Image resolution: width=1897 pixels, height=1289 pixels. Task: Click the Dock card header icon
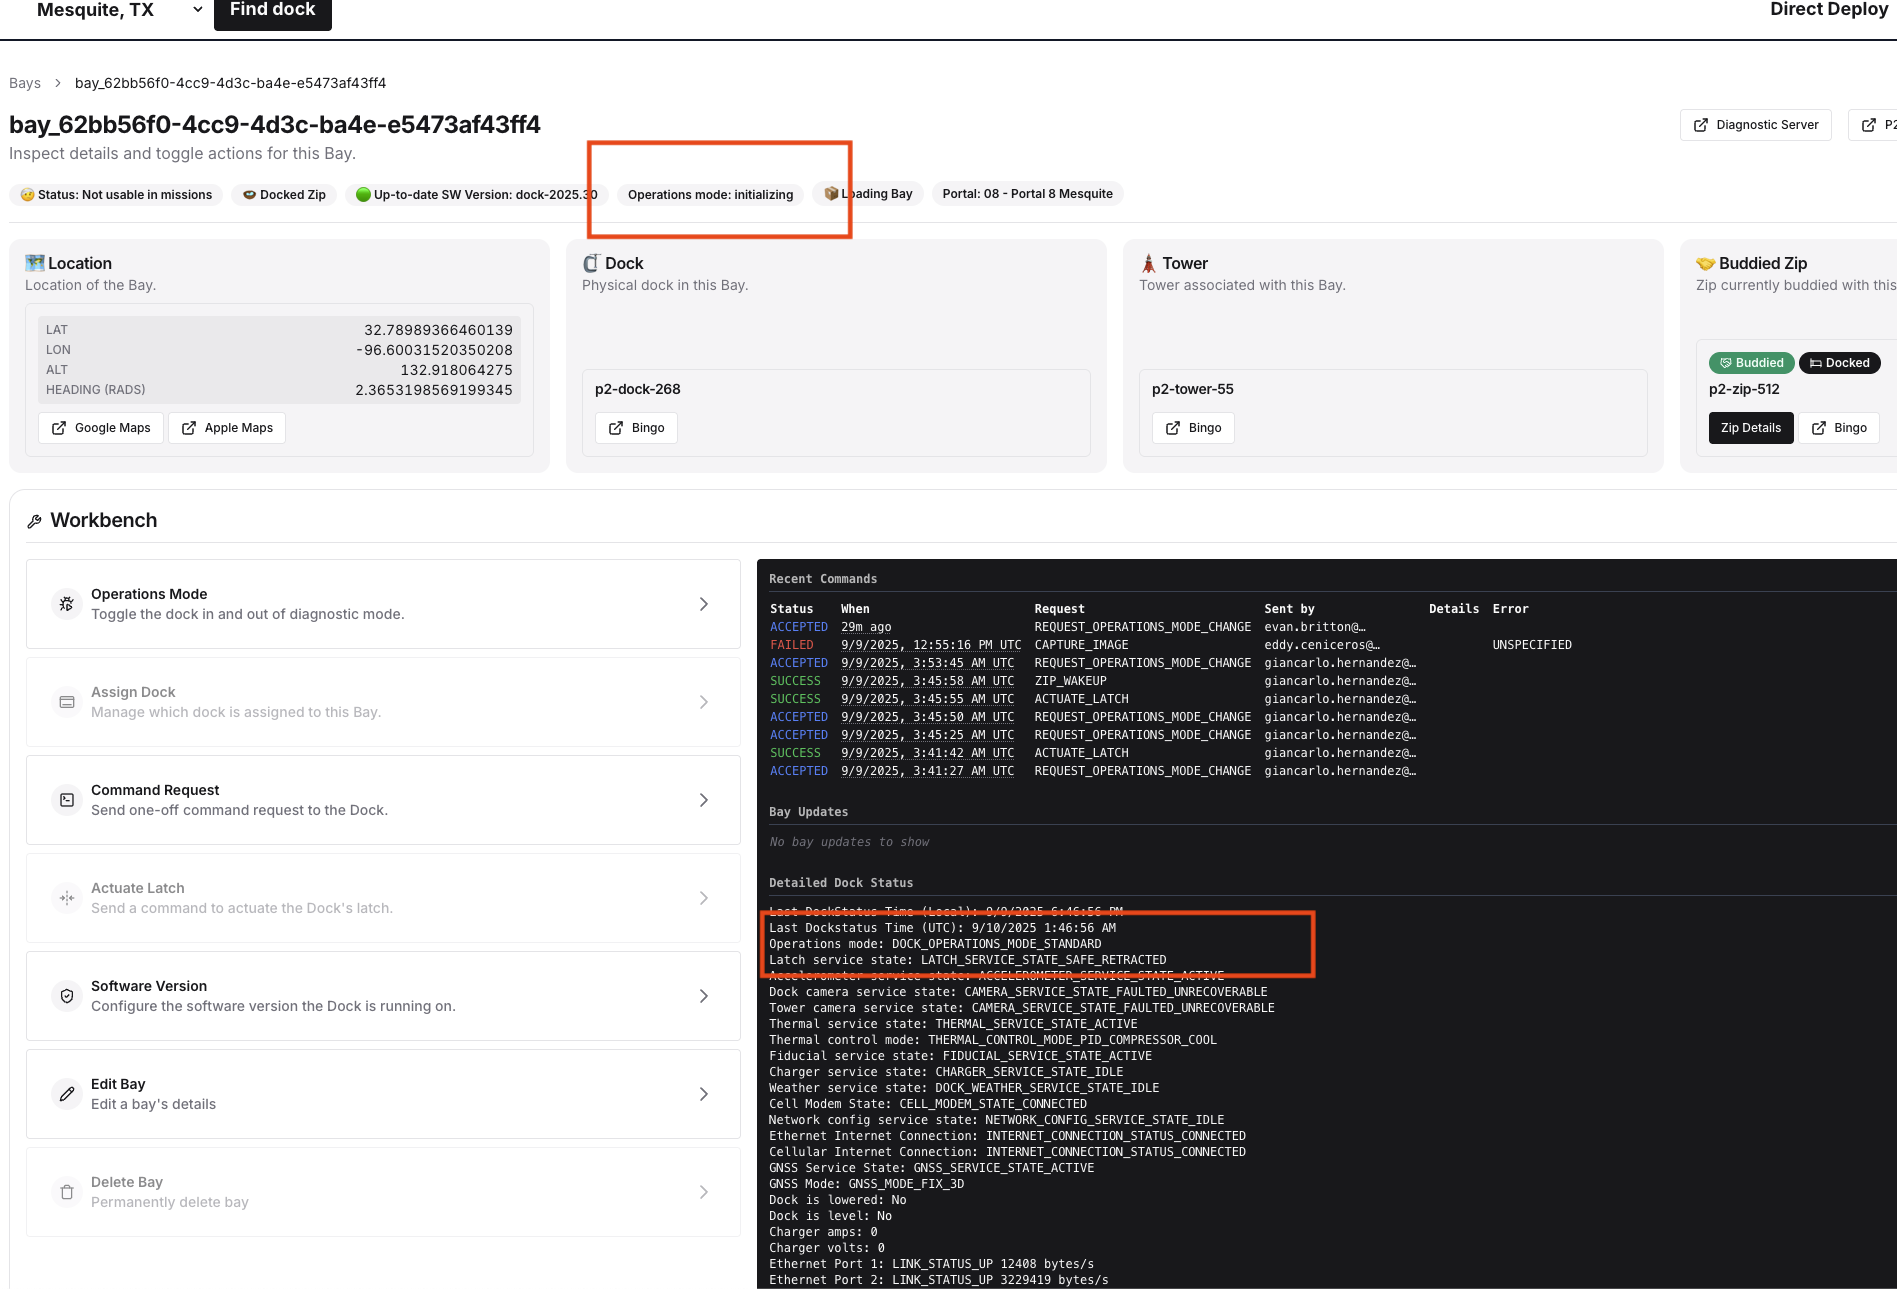(591, 263)
